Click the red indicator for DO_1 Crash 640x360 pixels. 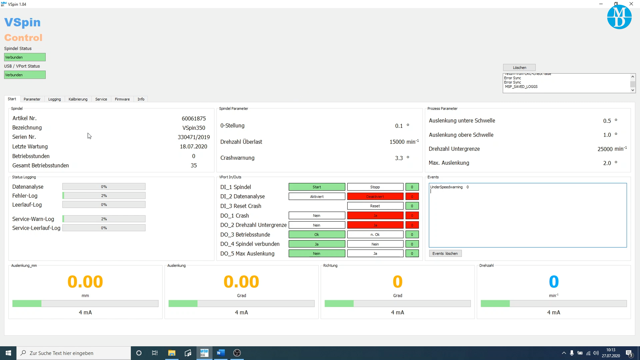412,216
